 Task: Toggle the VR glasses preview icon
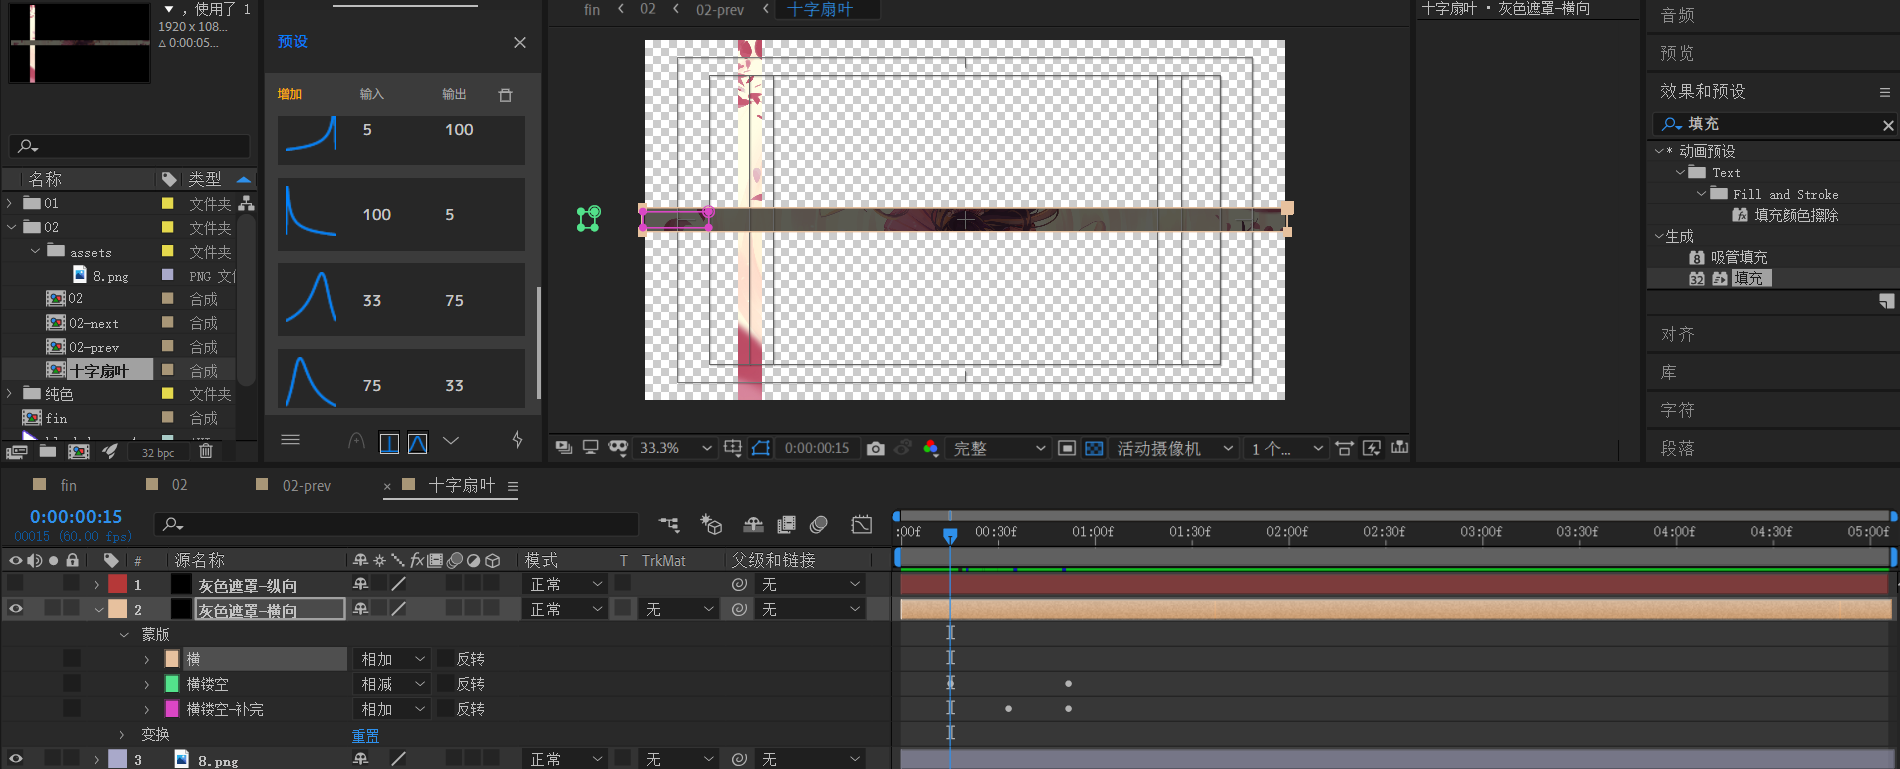[618, 448]
